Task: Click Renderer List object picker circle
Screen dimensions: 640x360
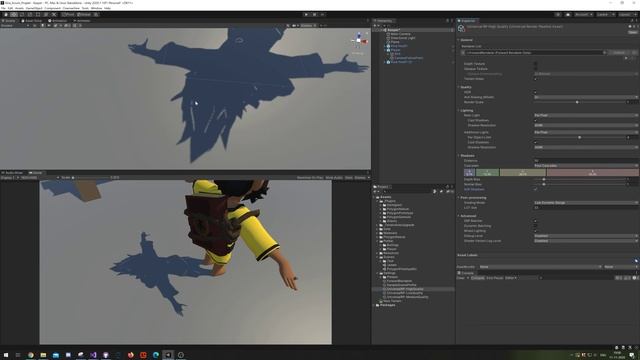Action: 604,53
